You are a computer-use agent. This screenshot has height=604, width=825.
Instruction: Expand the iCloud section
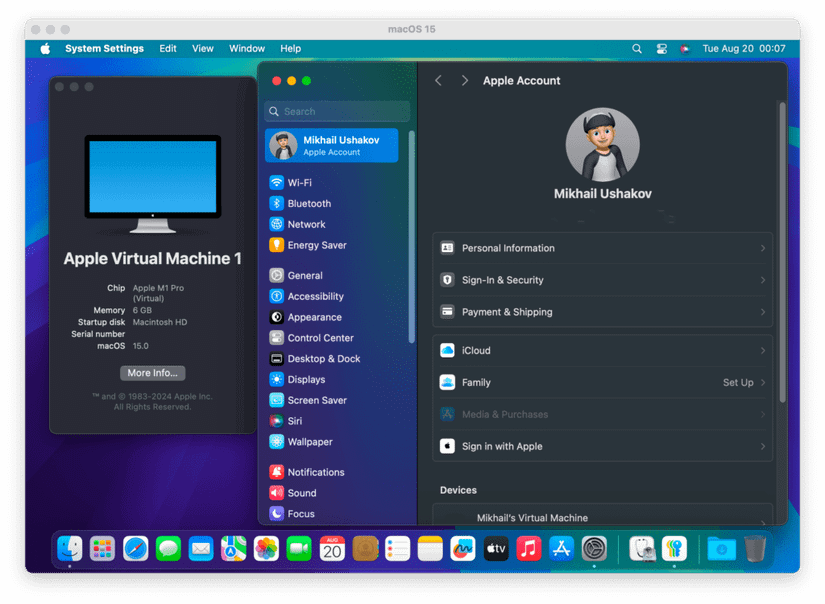tap(602, 350)
